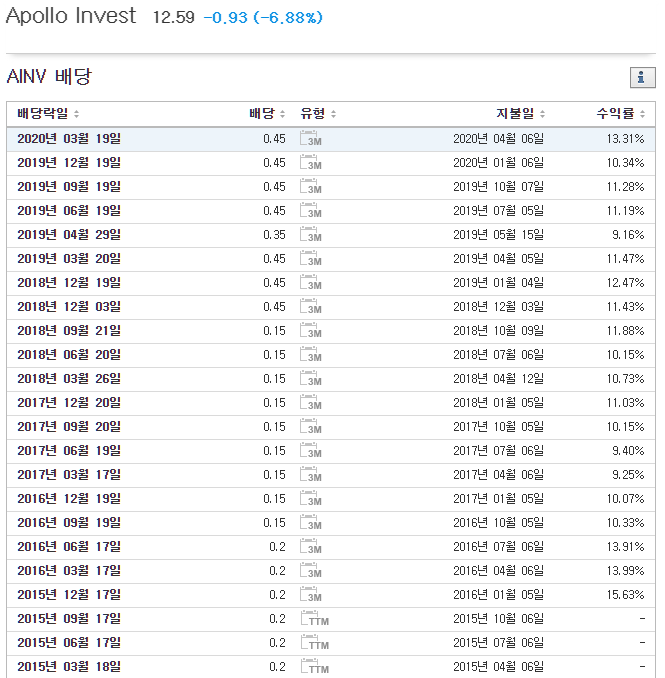
Task: Click 3M calendar icon in 2017년 03월 17일 row
Action: [x=311, y=474]
